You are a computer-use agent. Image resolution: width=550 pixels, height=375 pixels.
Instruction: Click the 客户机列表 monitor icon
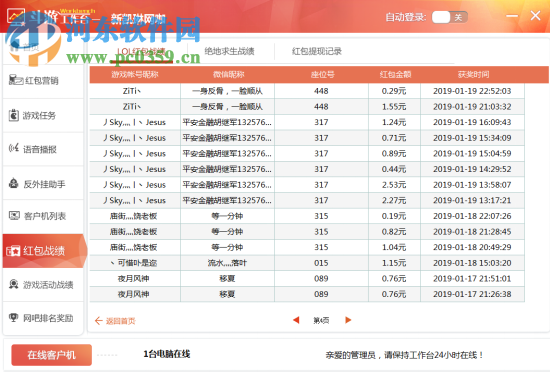point(14,215)
